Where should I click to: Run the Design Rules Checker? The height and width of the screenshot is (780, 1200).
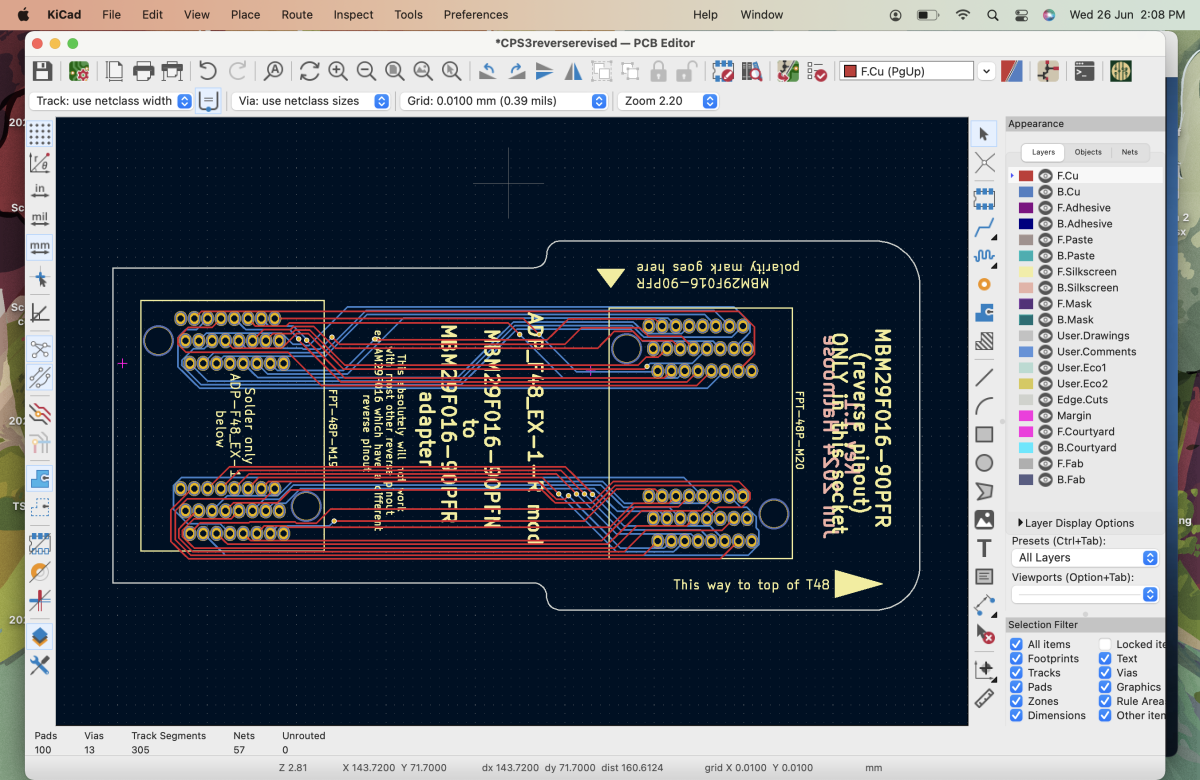coord(816,71)
